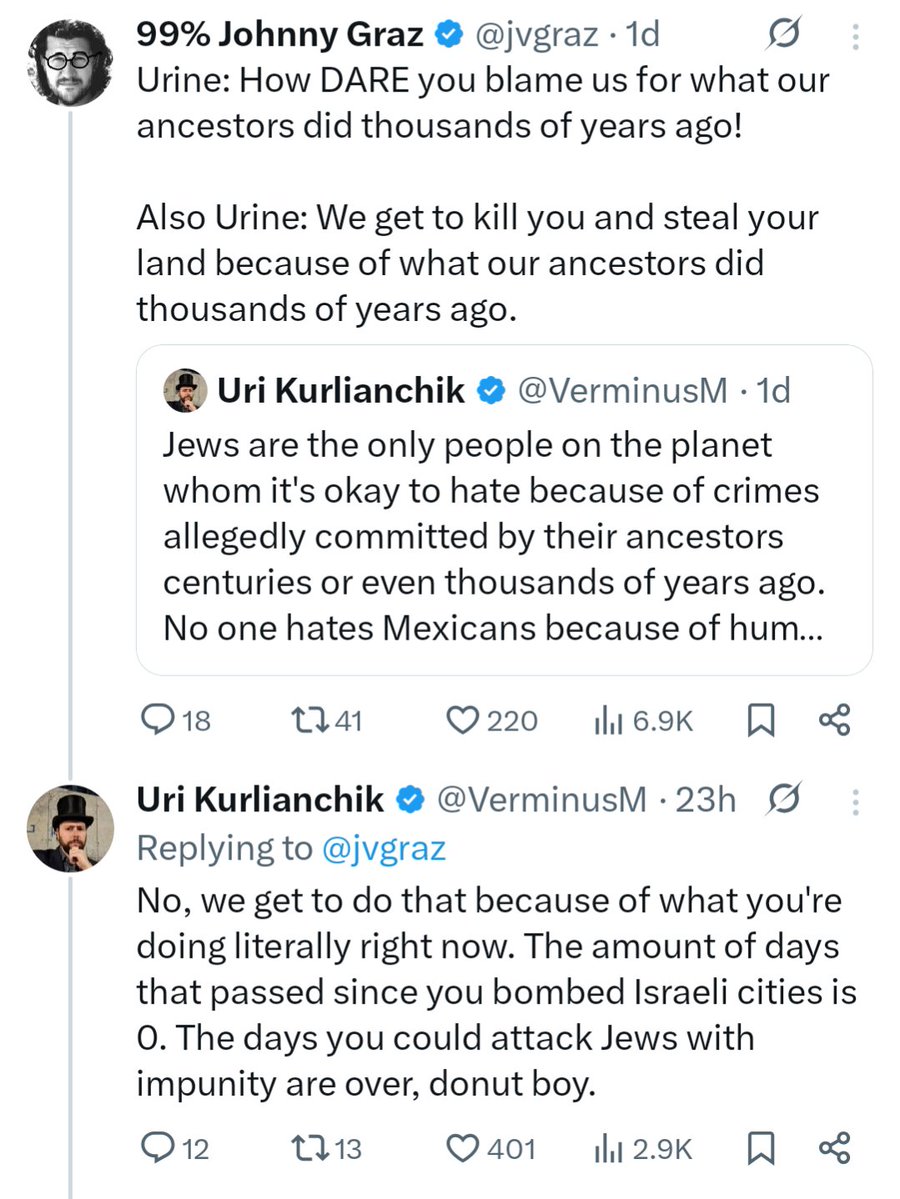Open the @jvgraz mention link

[383, 848]
